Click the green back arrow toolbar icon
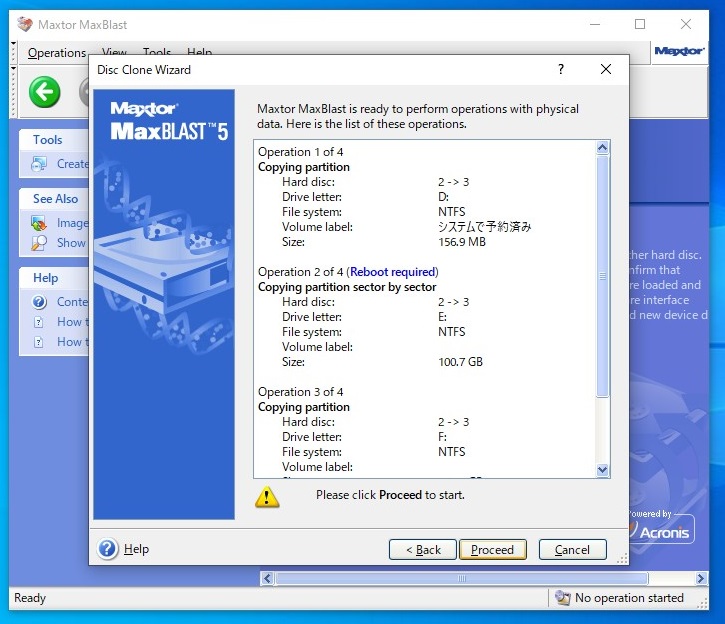Viewport: 725px width, 624px height. click(44, 92)
